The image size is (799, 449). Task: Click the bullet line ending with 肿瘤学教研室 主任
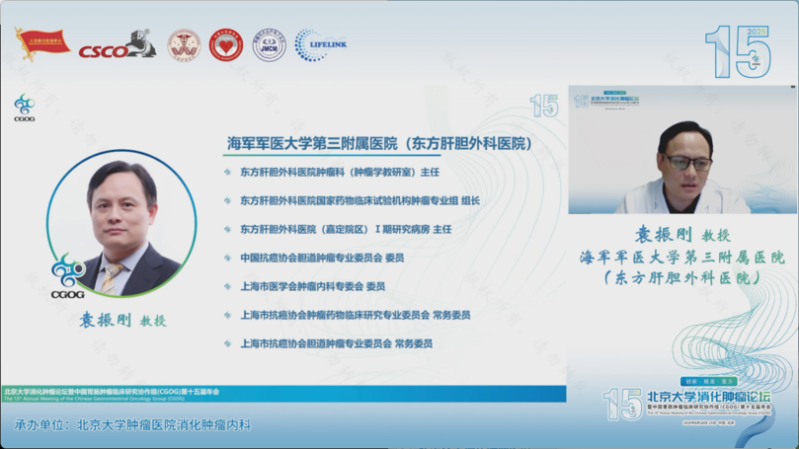[x=345, y=171]
